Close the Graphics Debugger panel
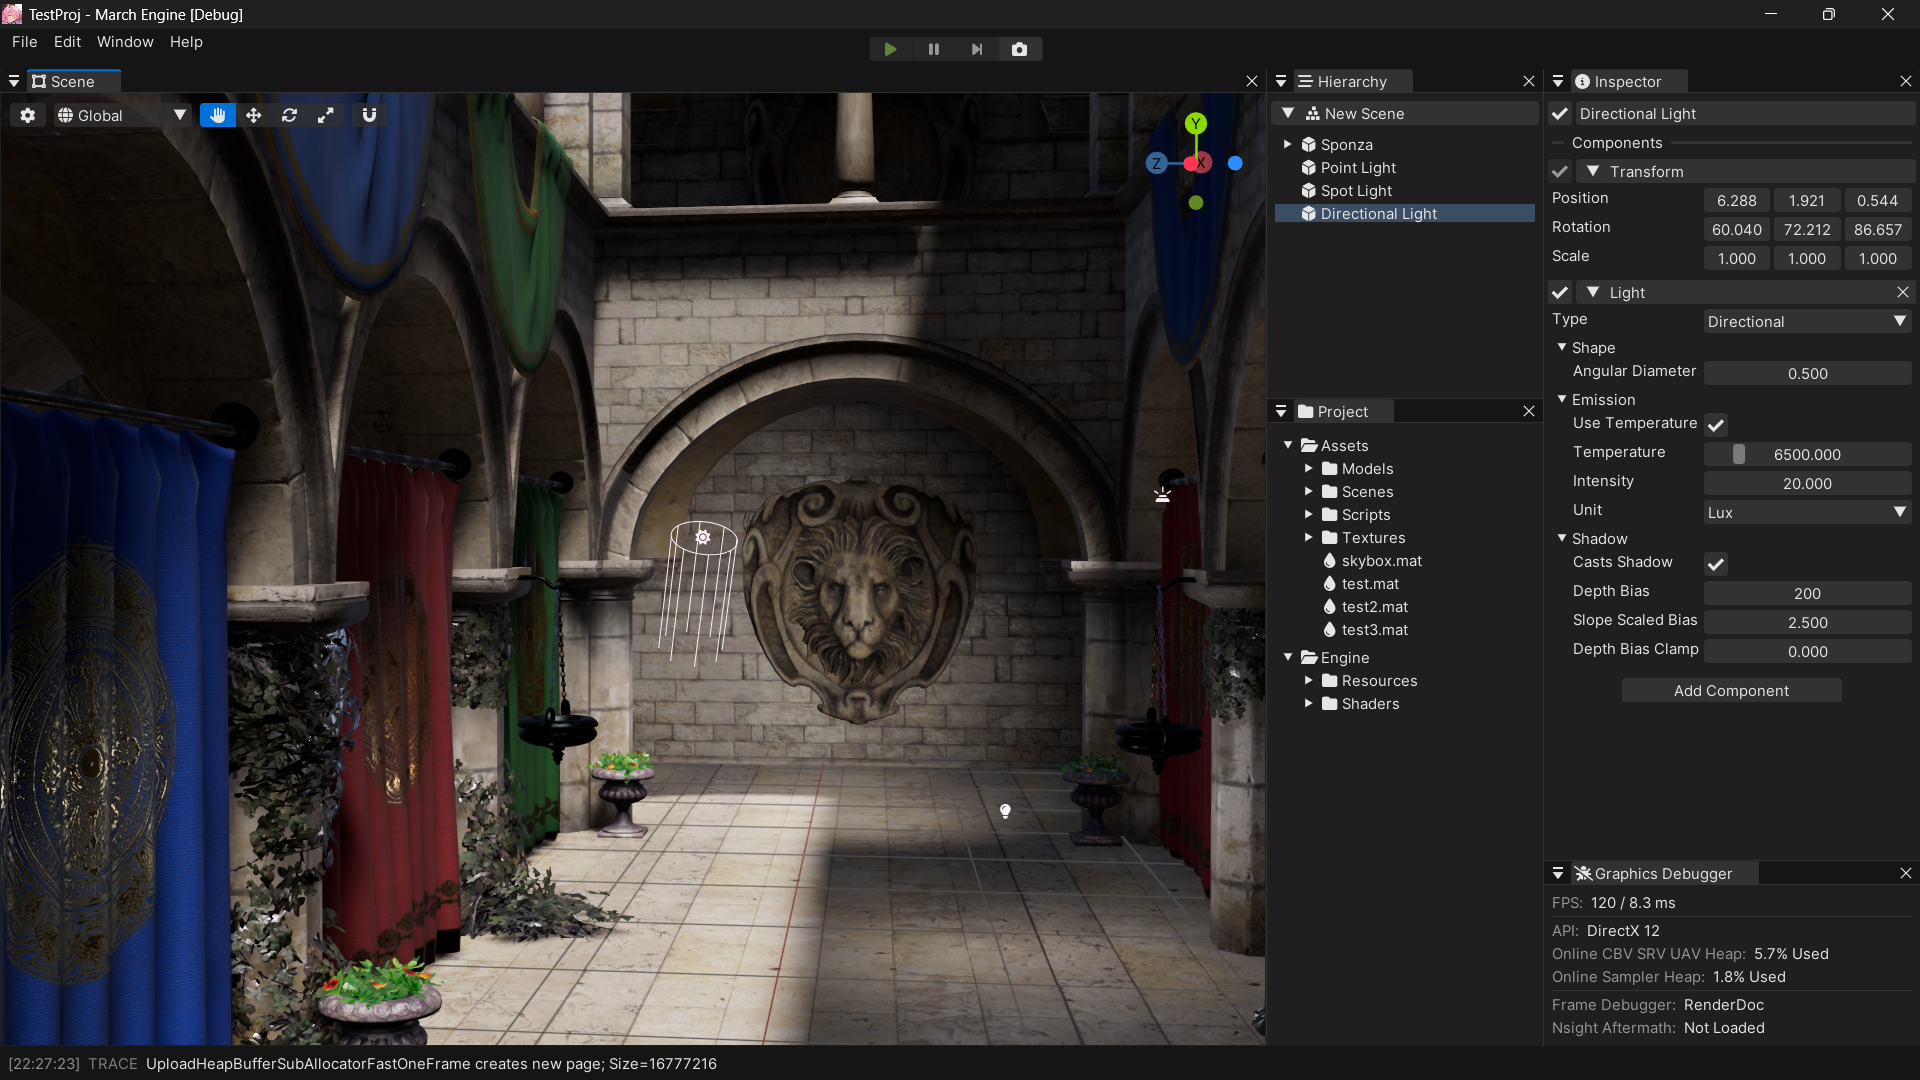The height and width of the screenshot is (1080, 1920). 1906,873
